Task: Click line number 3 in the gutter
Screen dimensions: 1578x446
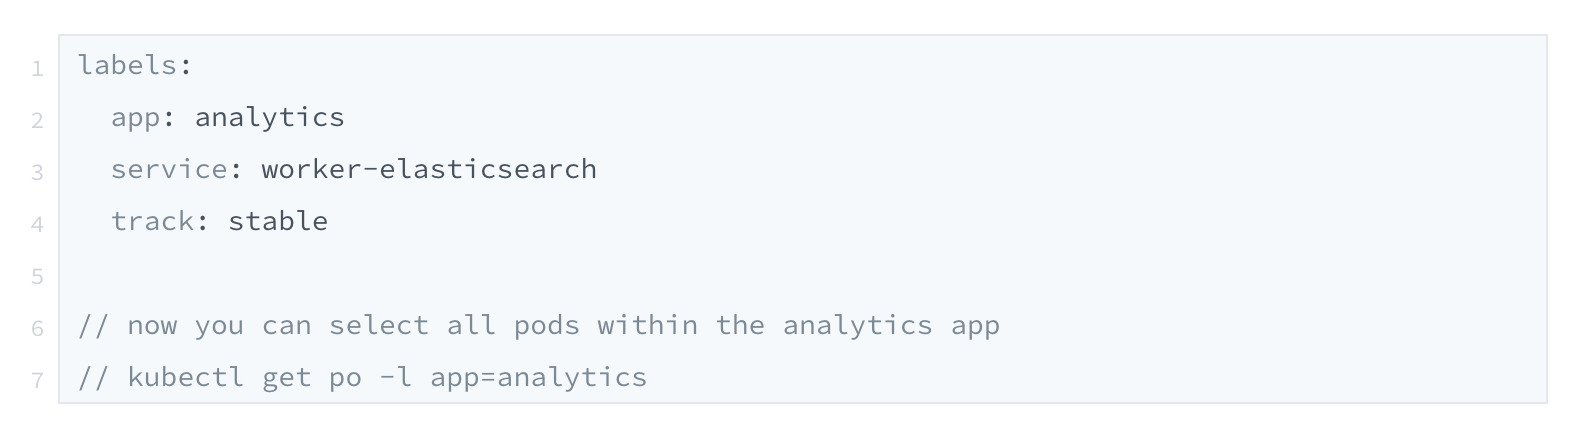Action: point(37,172)
